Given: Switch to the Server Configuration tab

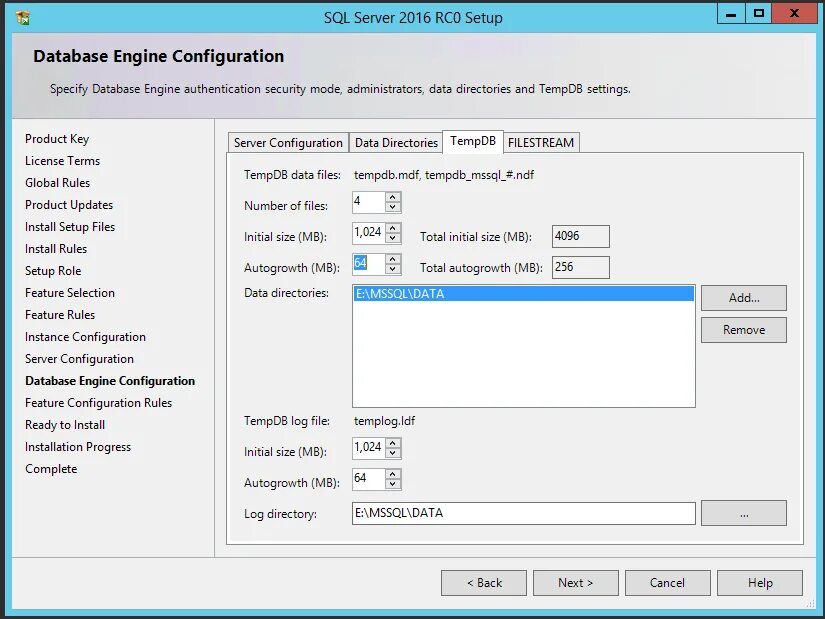Looking at the screenshot, I should pyautogui.click(x=288, y=143).
